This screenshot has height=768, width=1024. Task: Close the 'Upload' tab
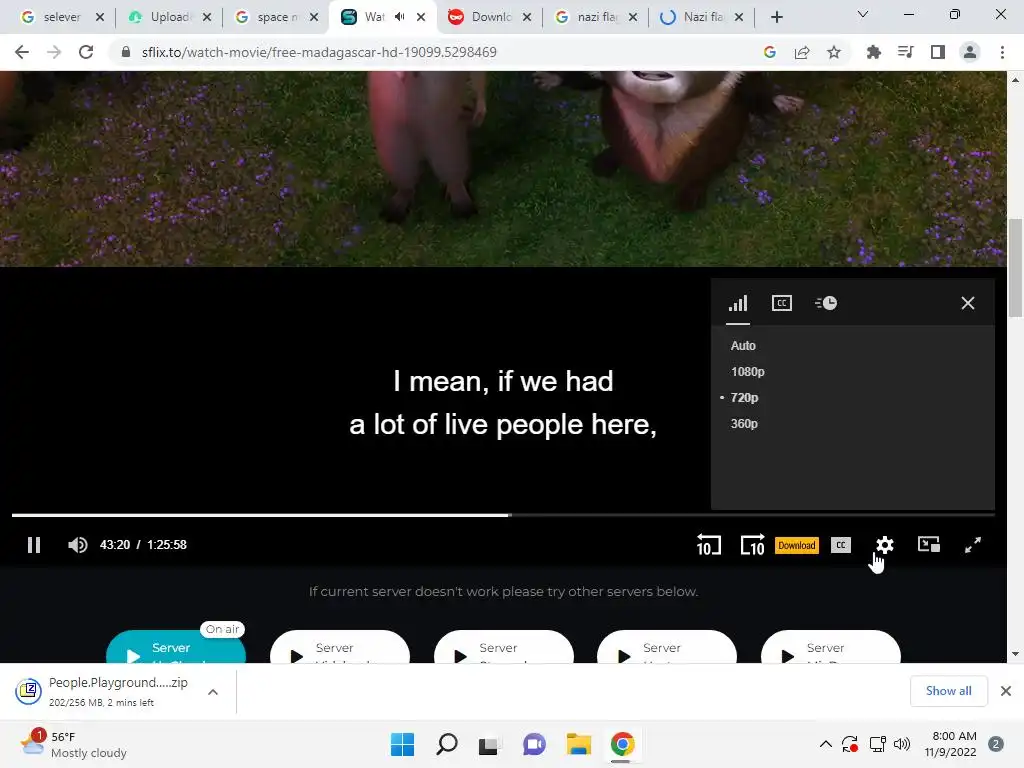[x=207, y=17]
